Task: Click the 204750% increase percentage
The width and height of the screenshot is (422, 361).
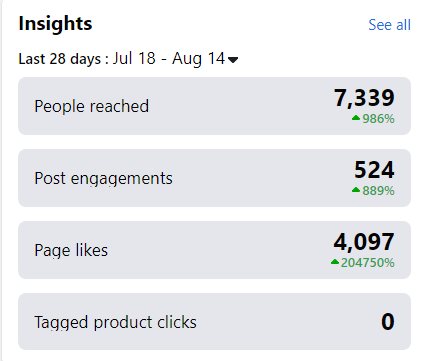Action: (368, 263)
